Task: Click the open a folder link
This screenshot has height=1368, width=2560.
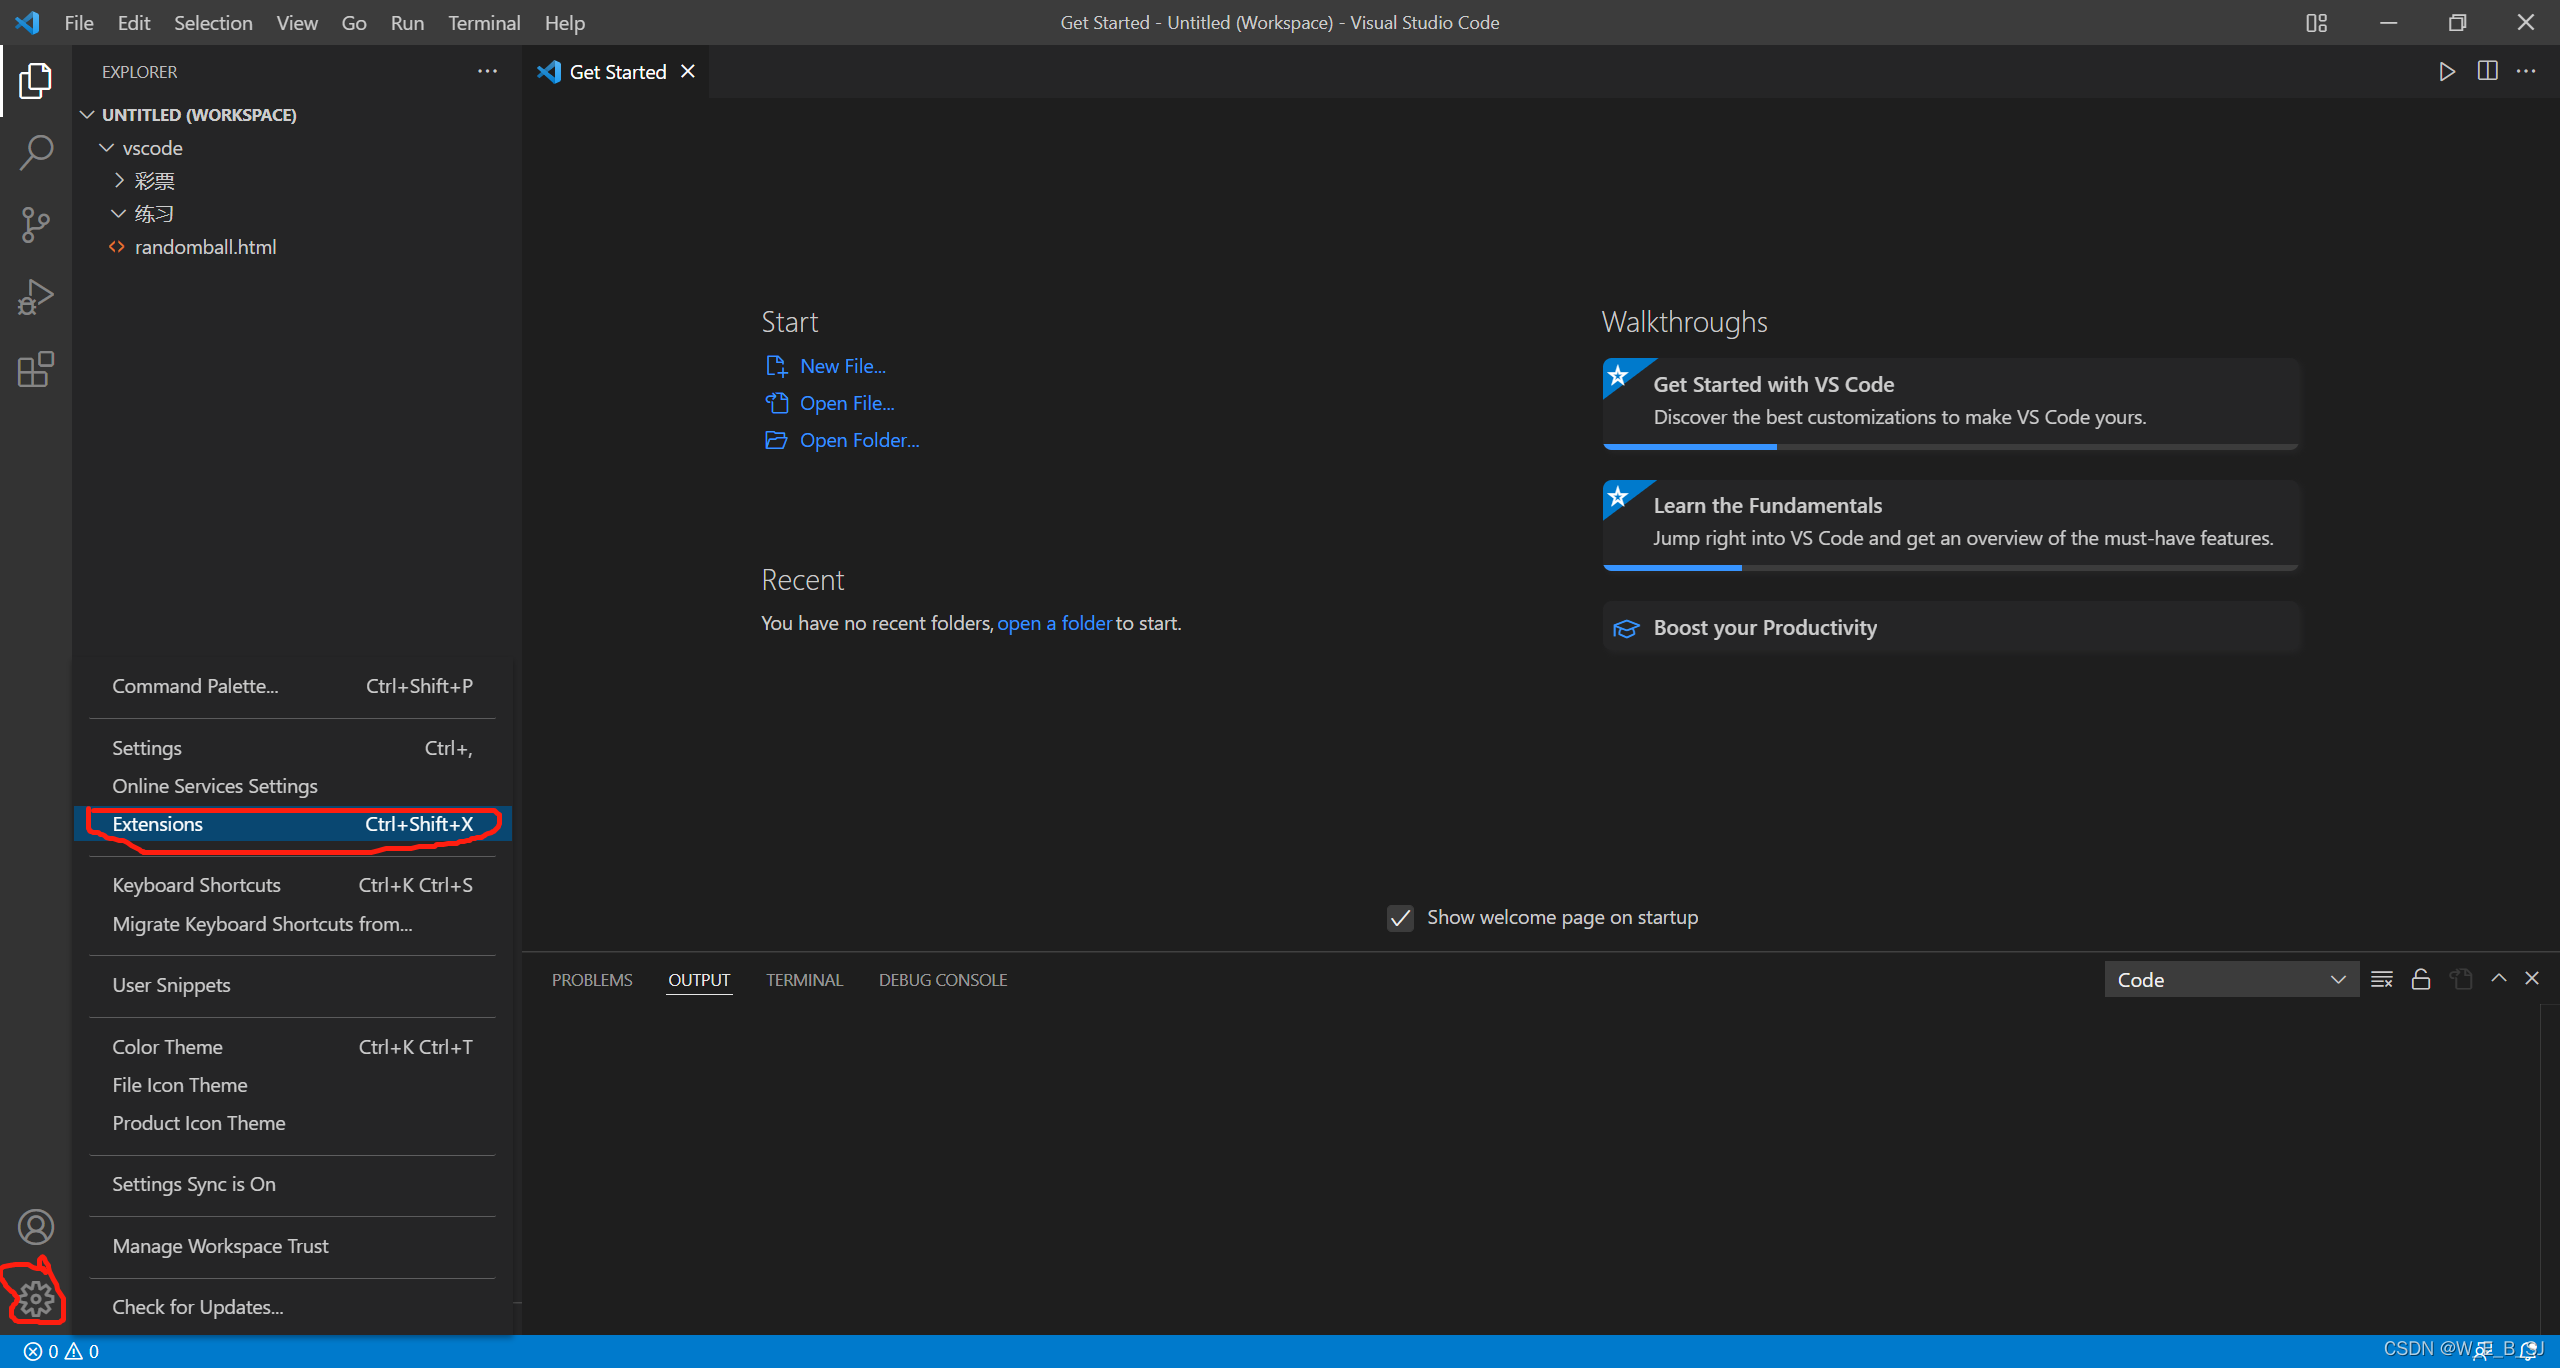Action: 1054,623
